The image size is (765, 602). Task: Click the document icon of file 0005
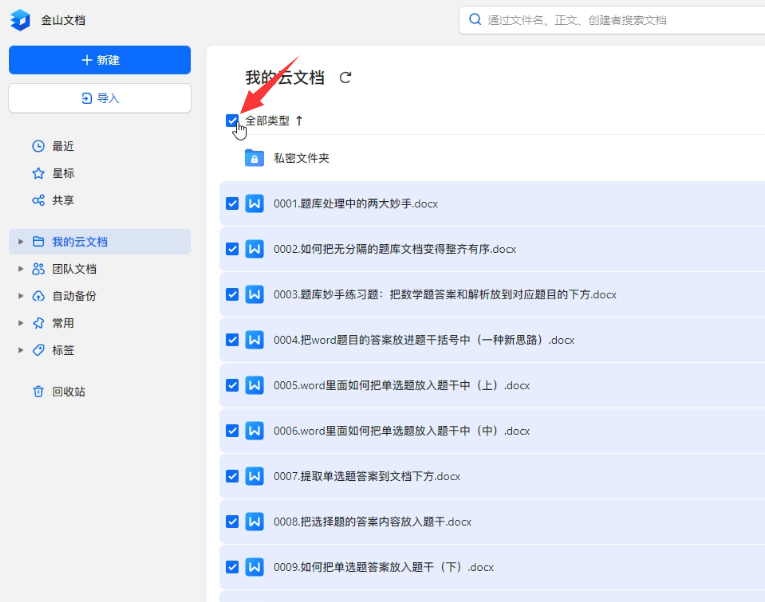(x=254, y=385)
